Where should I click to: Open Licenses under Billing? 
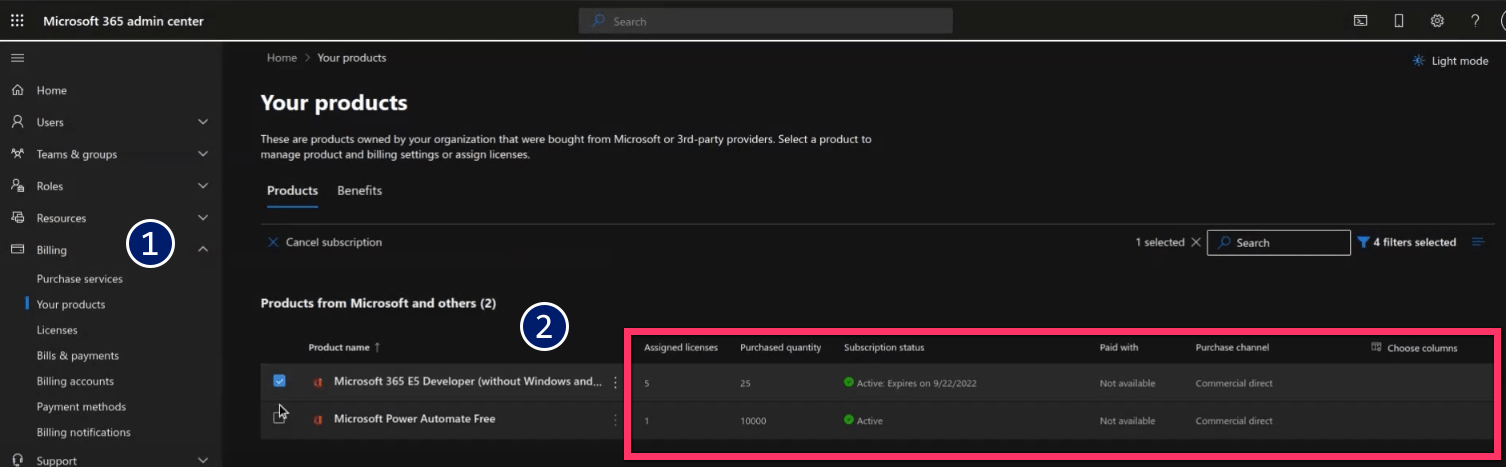click(x=57, y=330)
